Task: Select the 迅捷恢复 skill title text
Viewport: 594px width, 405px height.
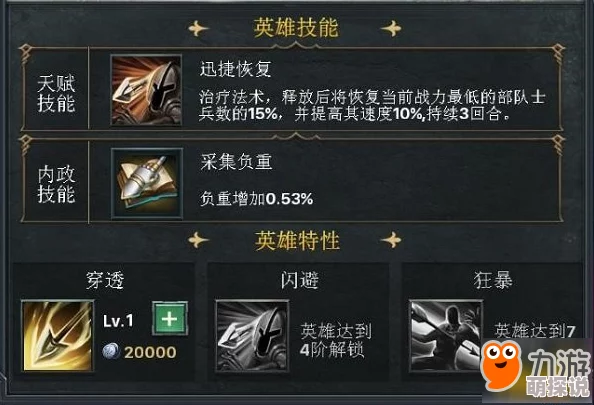Action: pyautogui.click(x=236, y=69)
